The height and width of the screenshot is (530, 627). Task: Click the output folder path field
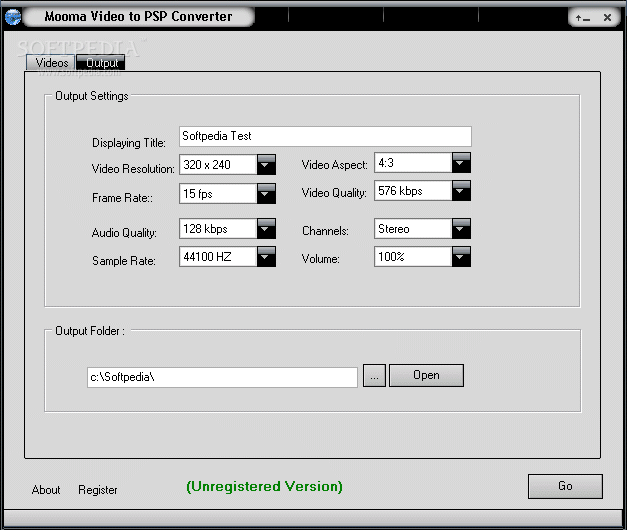pos(222,377)
